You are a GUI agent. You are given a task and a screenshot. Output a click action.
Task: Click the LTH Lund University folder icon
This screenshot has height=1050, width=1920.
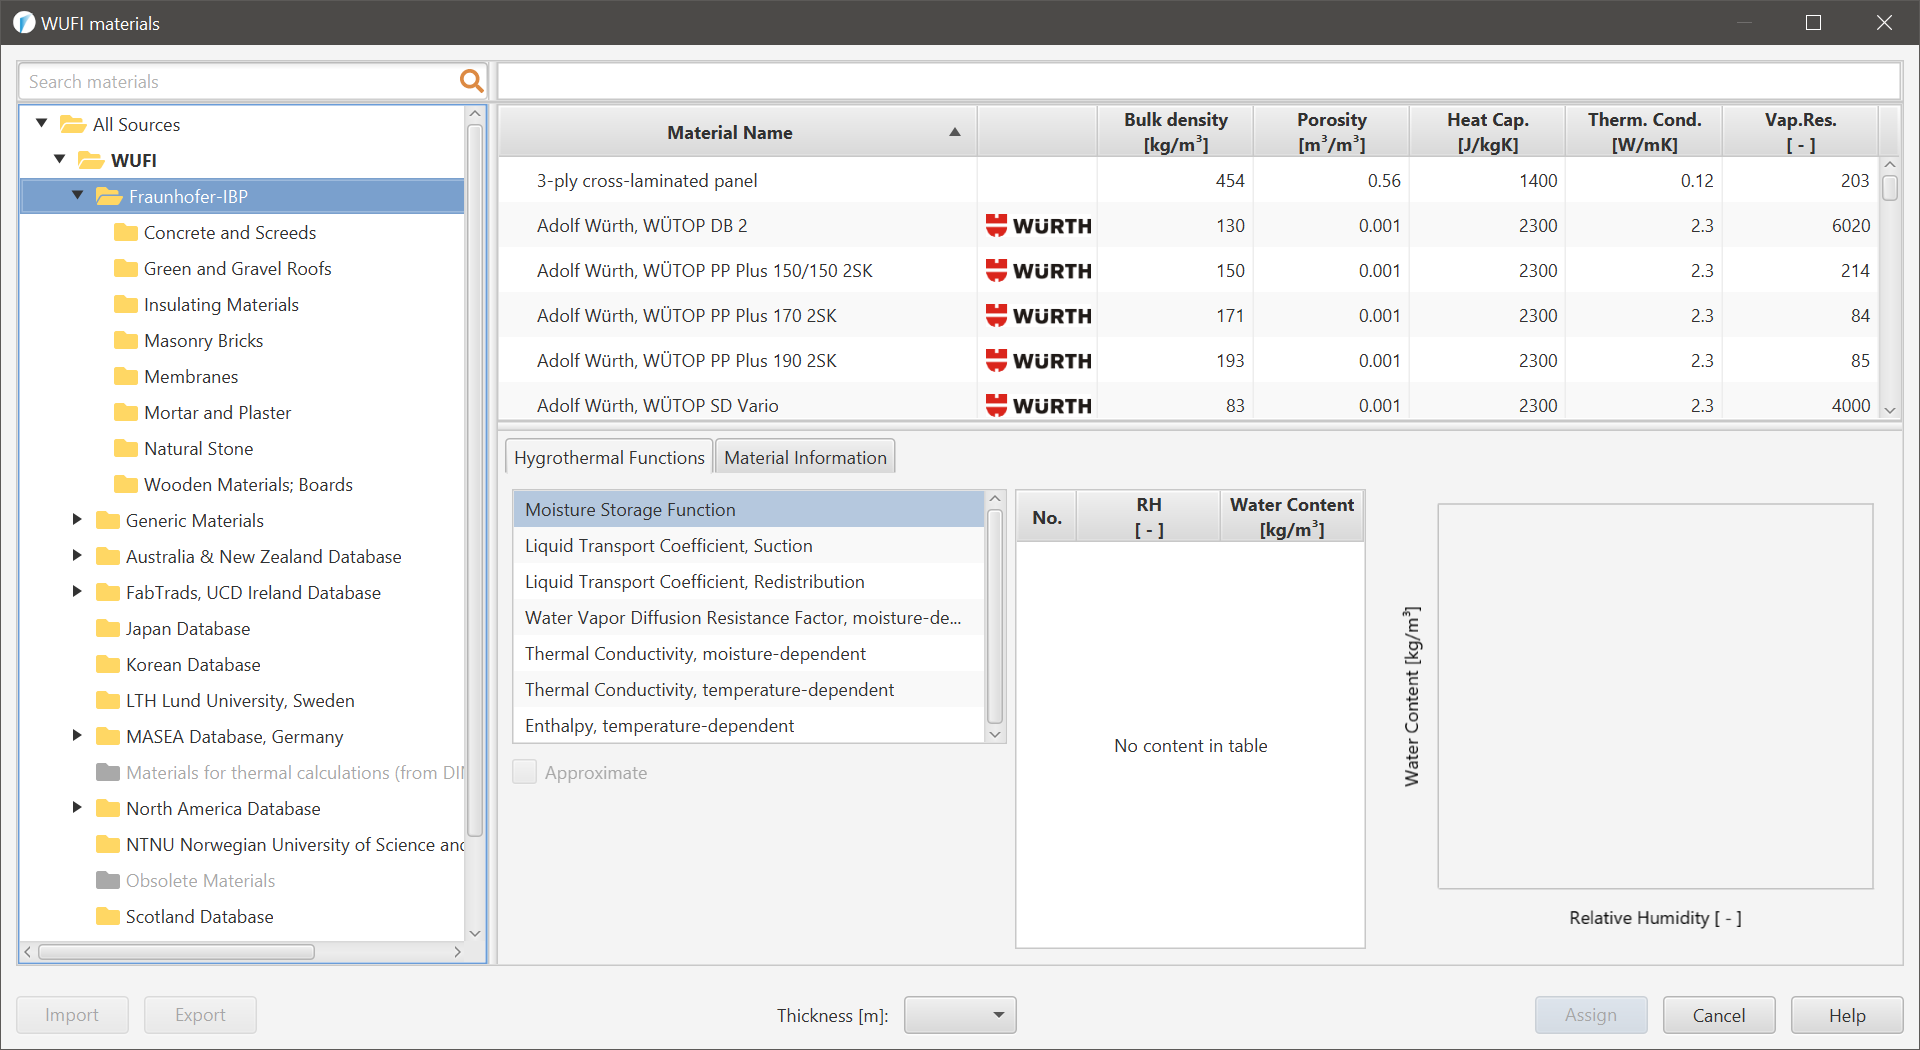(108, 700)
